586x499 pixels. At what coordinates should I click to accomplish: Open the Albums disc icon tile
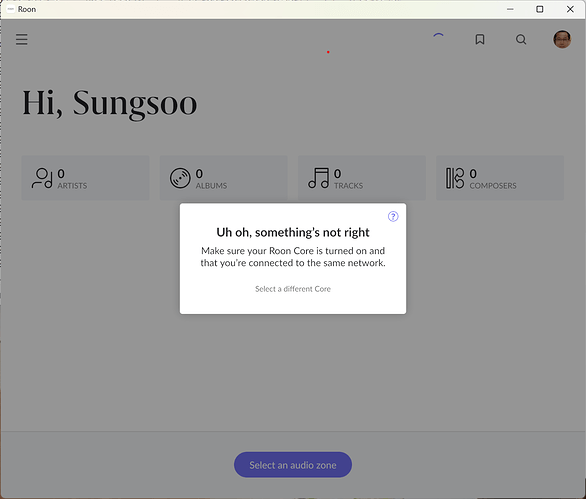[223, 178]
